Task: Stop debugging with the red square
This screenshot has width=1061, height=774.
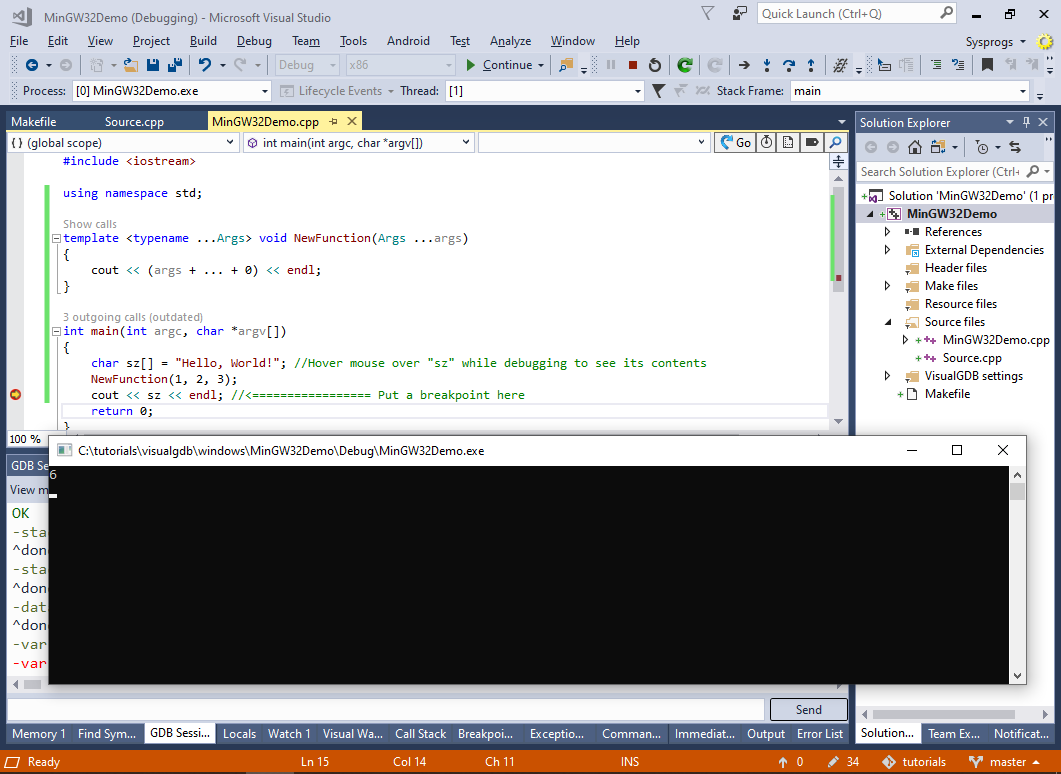Action: 633,65
